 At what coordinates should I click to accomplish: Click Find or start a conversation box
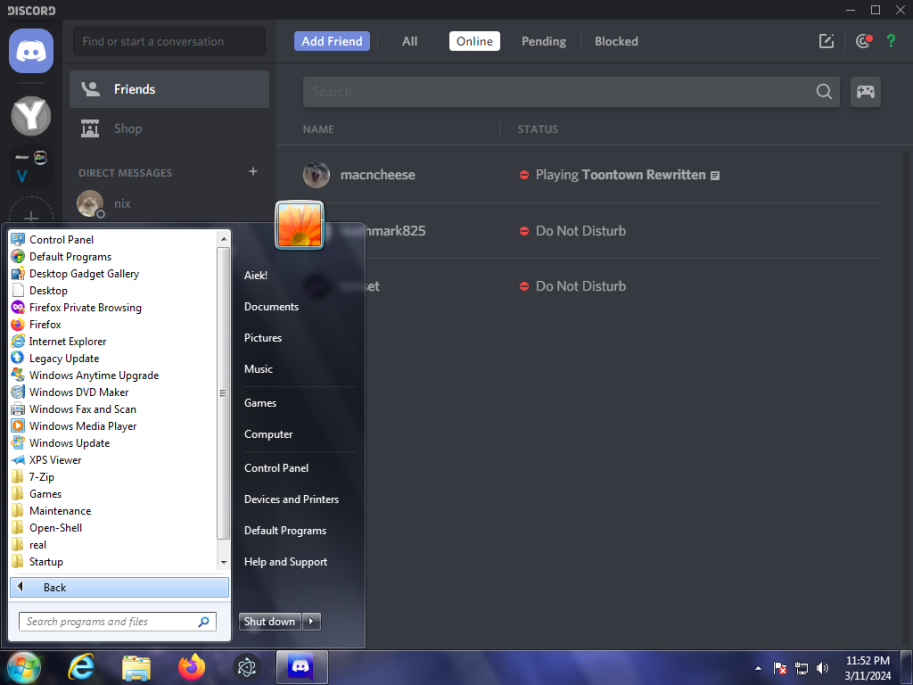tap(169, 41)
